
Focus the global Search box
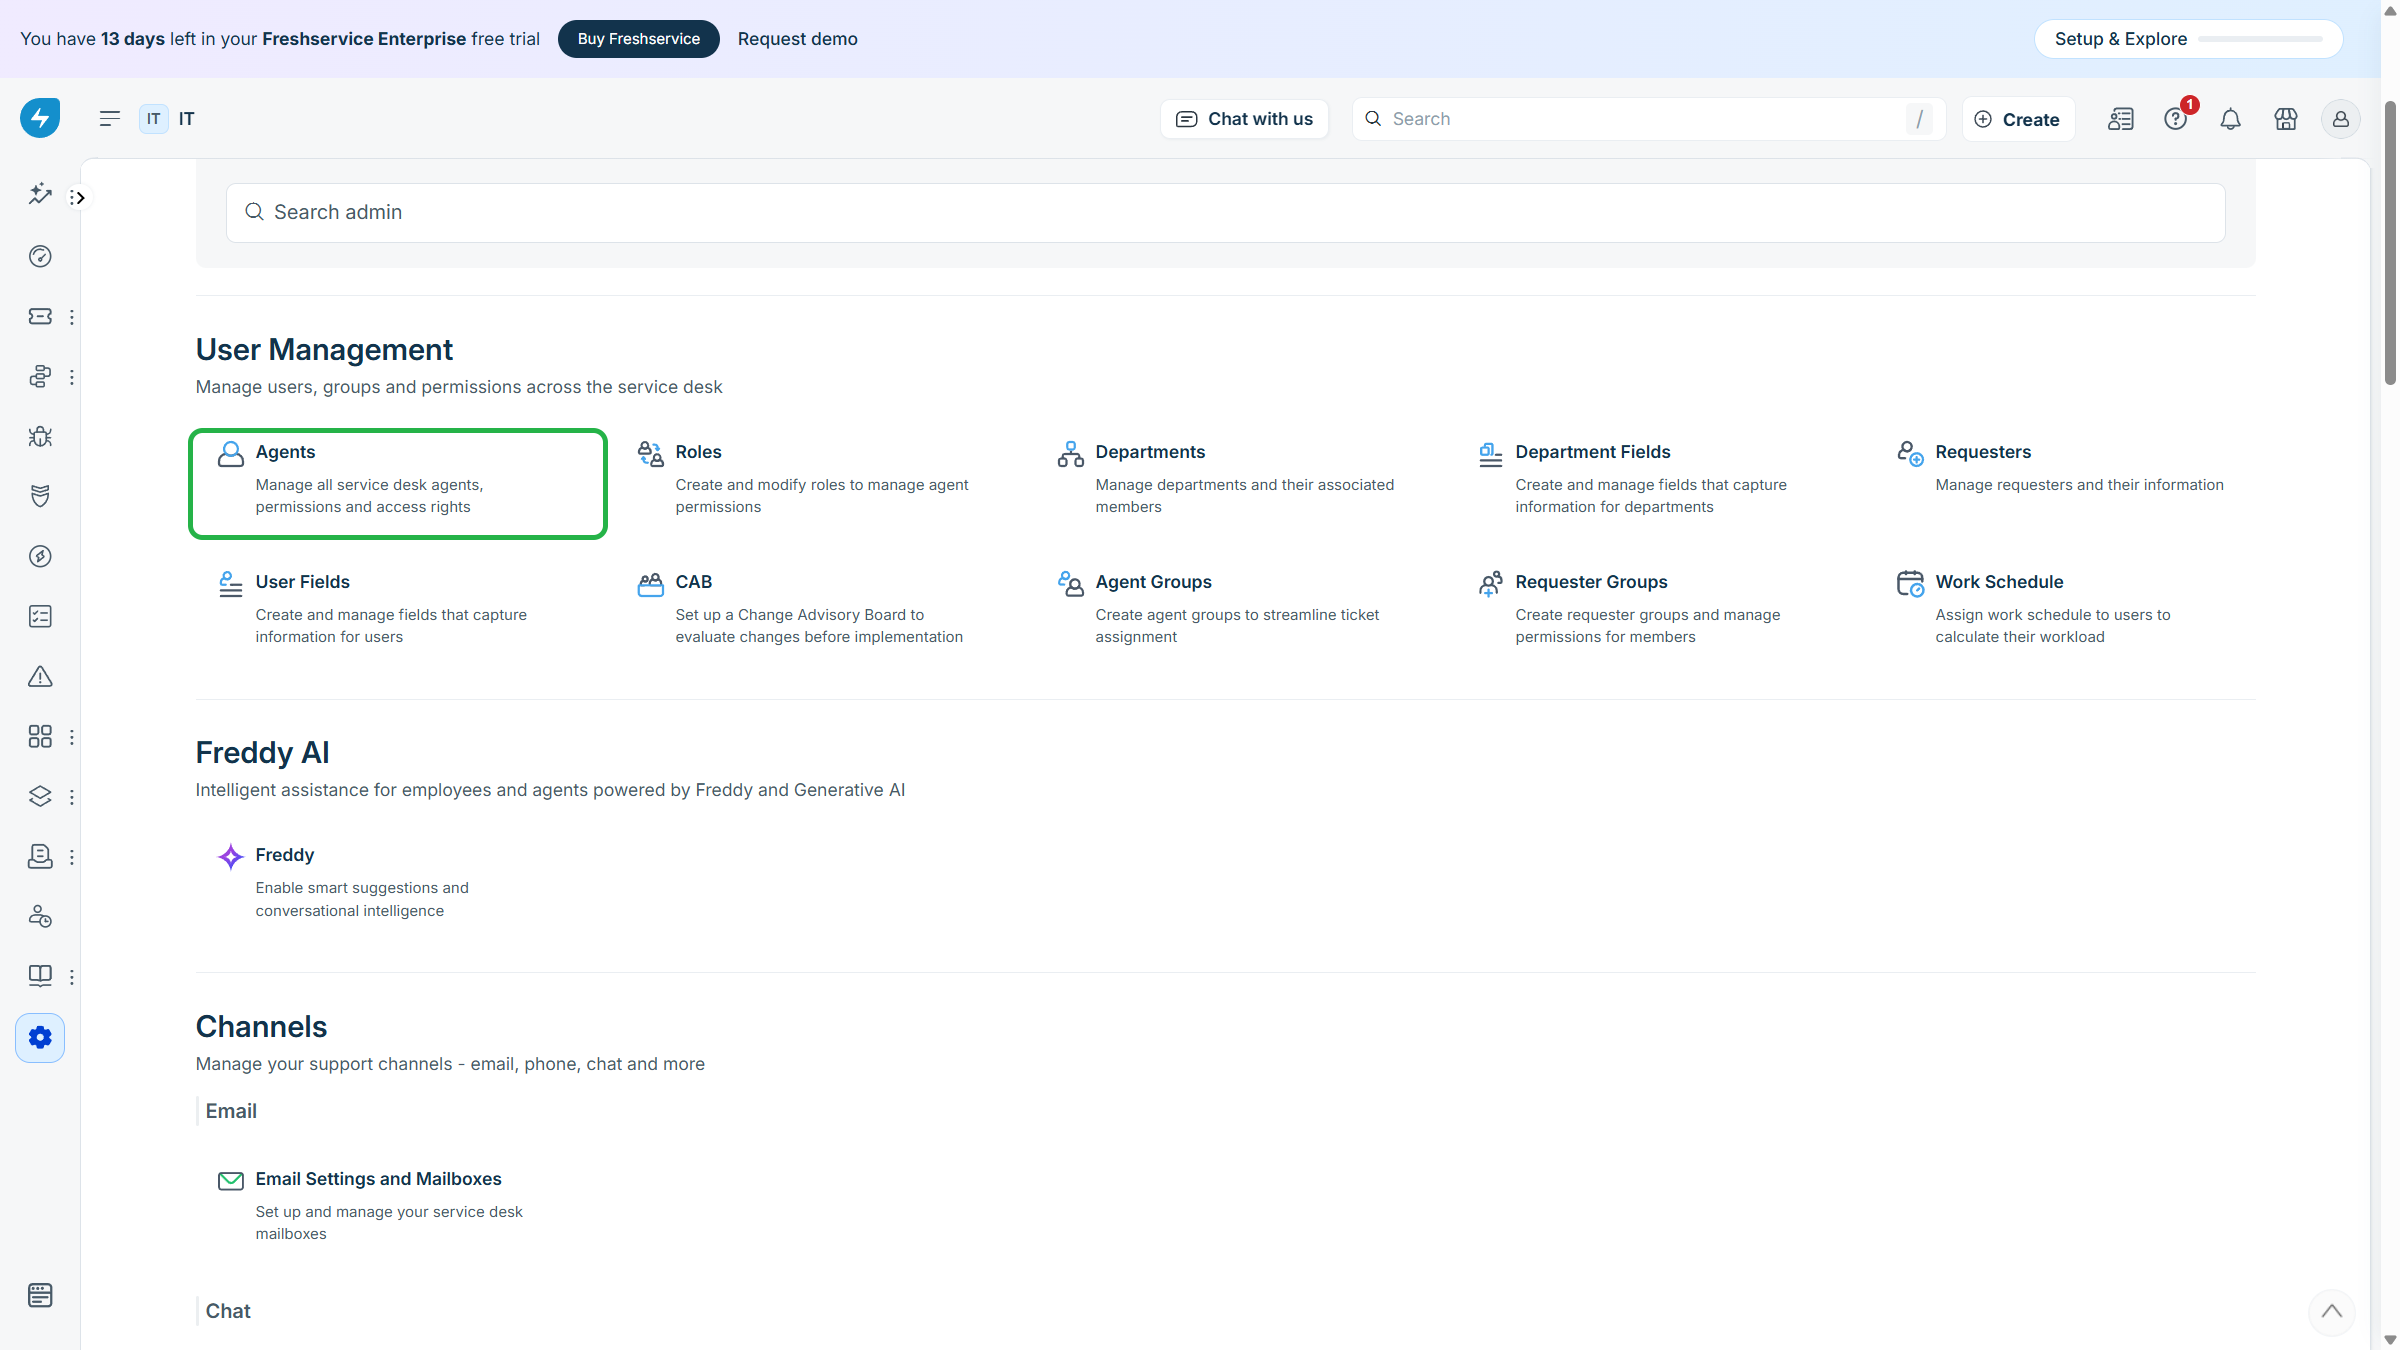point(1648,119)
